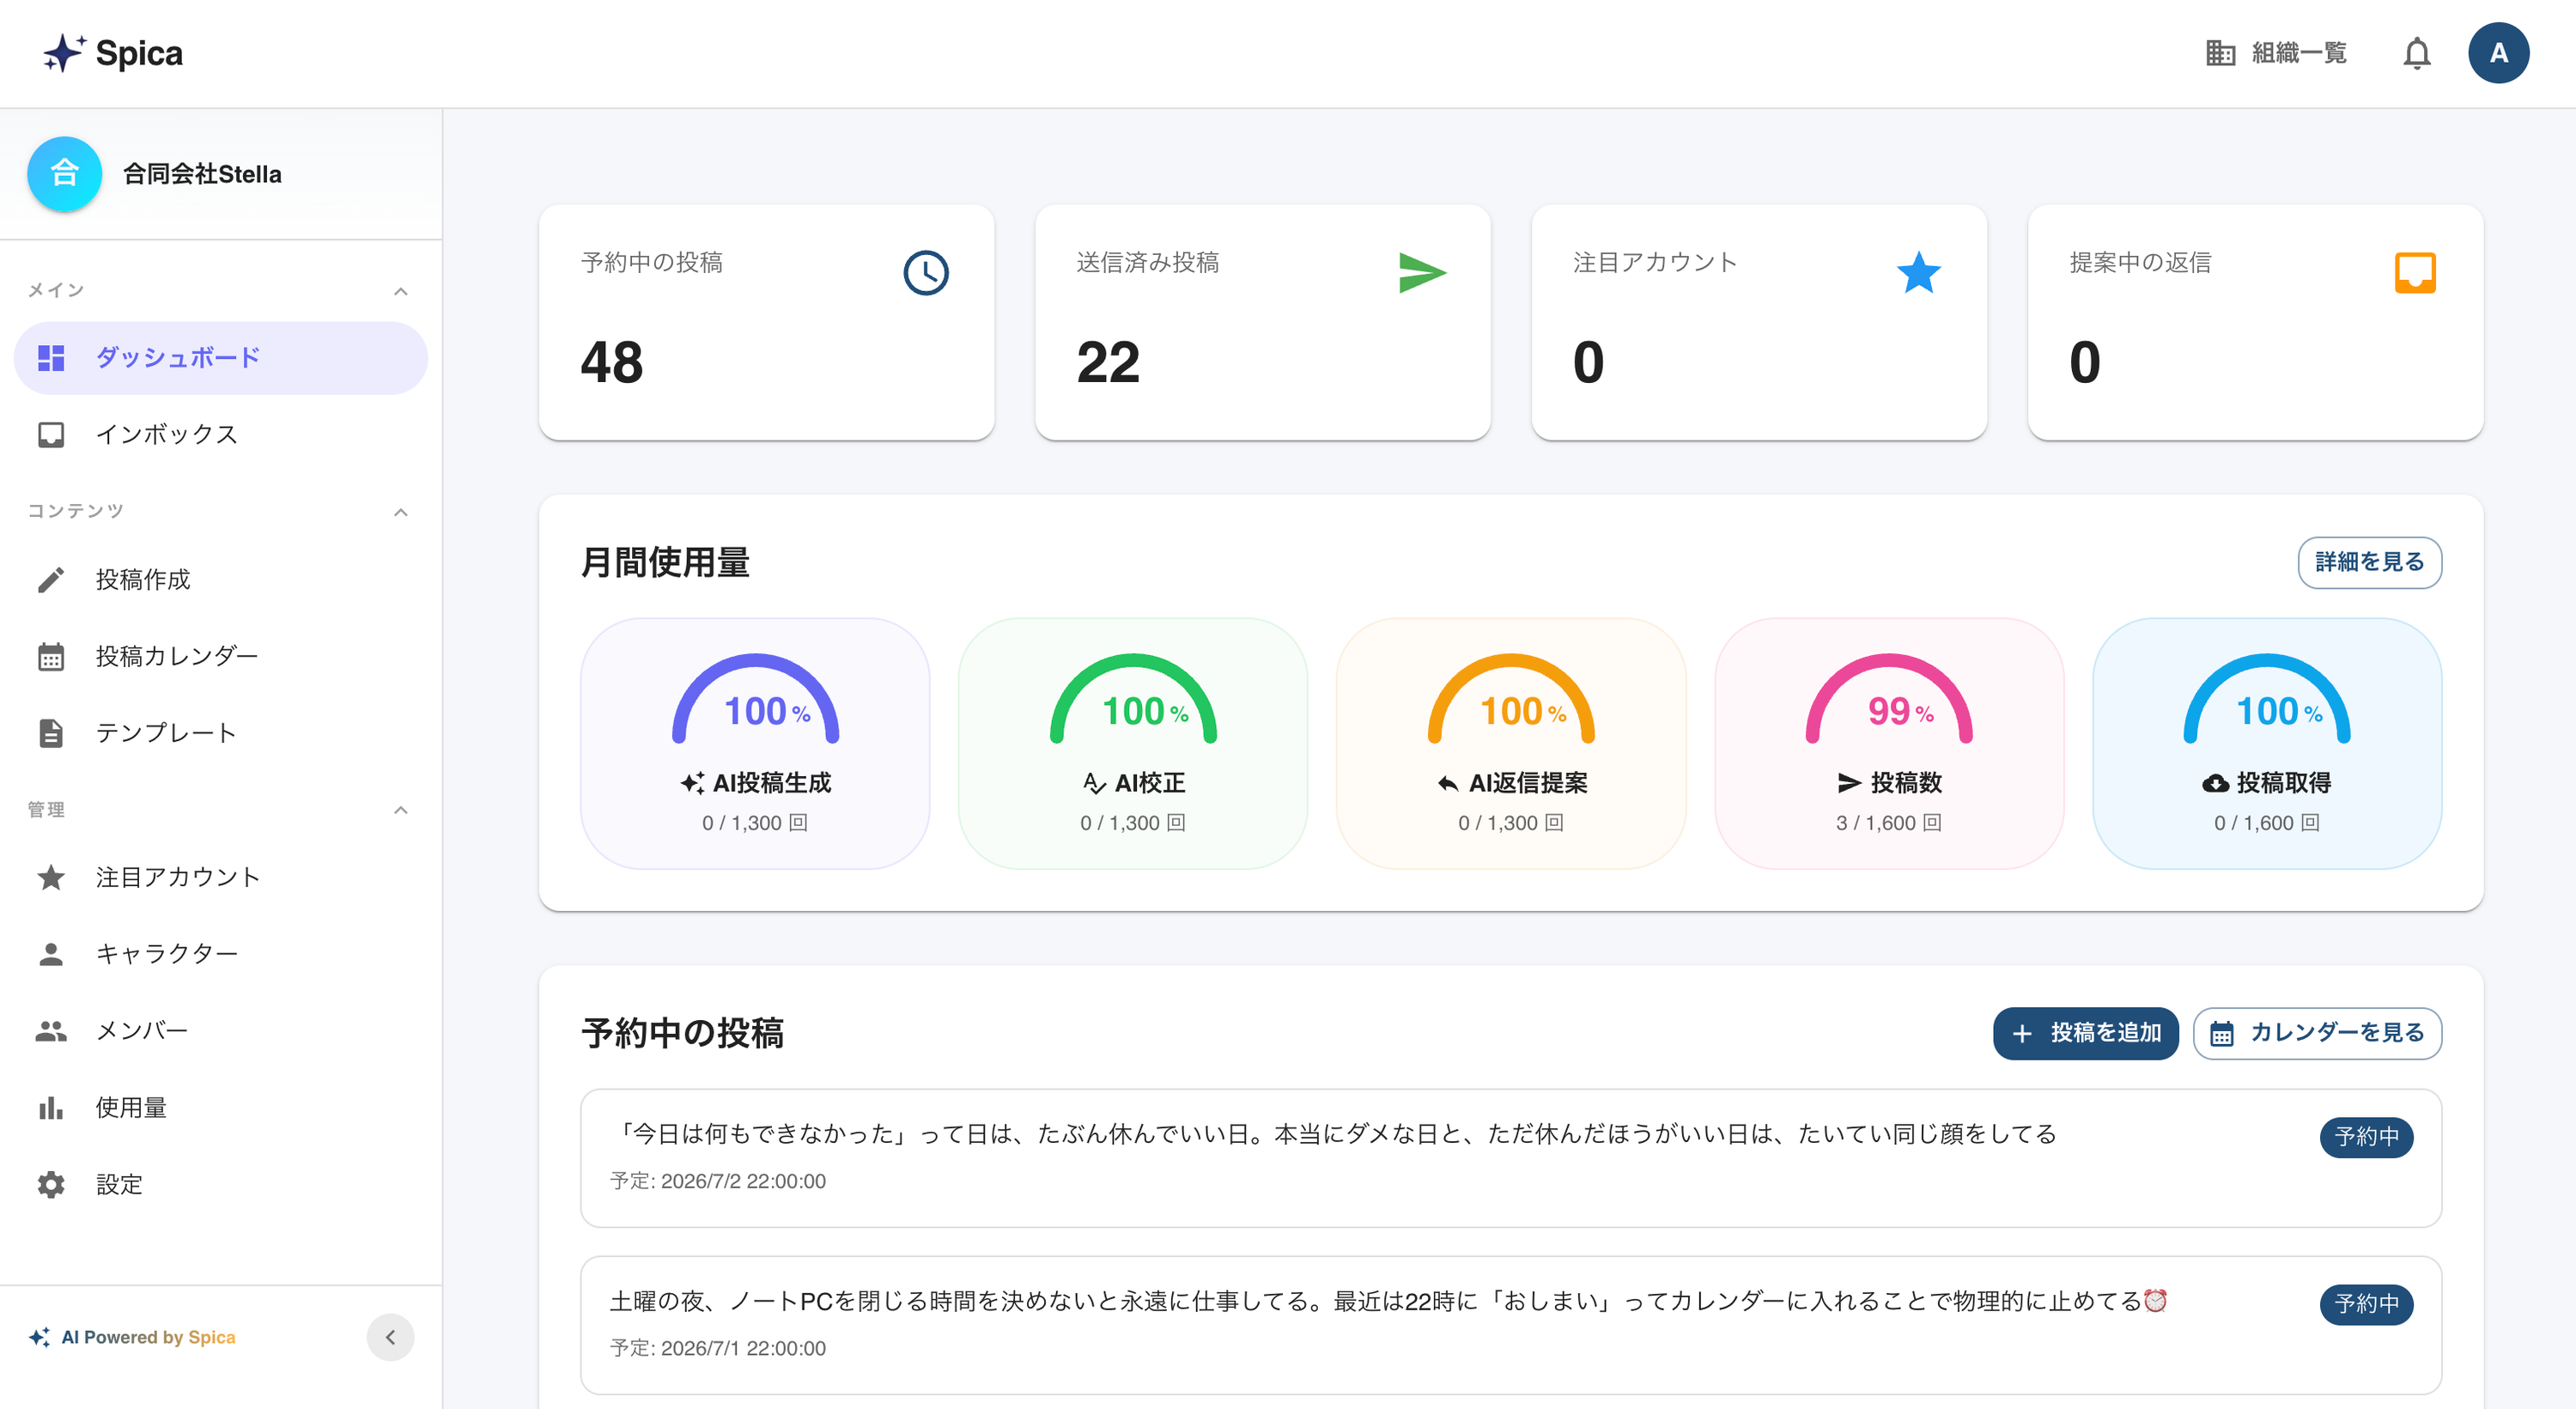The width and height of the screenshot is (2576, 1409).
Task: Click the sparkle icon beside AI投稿生成
Action: (x=692, y=783)
